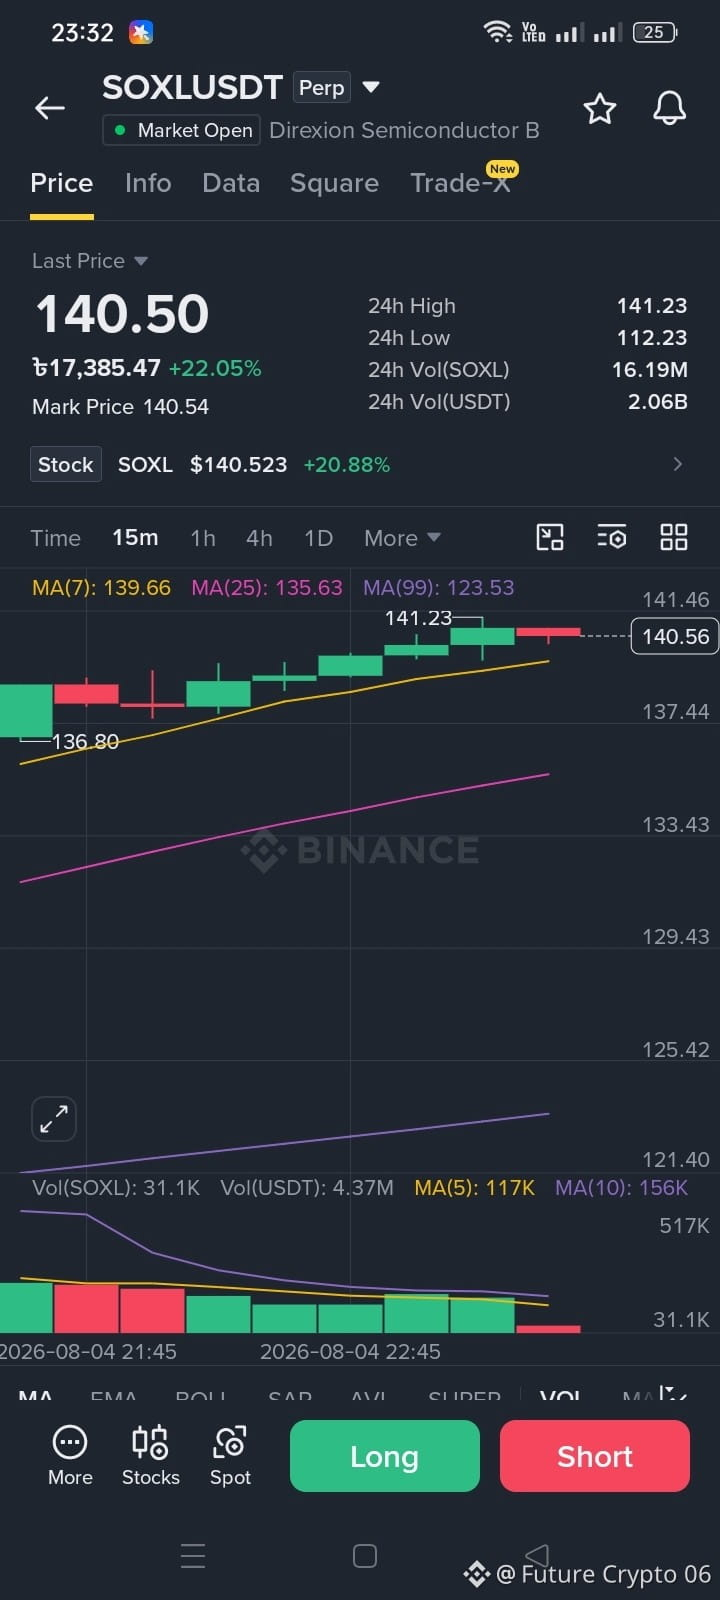Tap the Vol(USDT): 4.37M label
The height and width of the screenshot is (1600, 720).
tap(307, 1188)
